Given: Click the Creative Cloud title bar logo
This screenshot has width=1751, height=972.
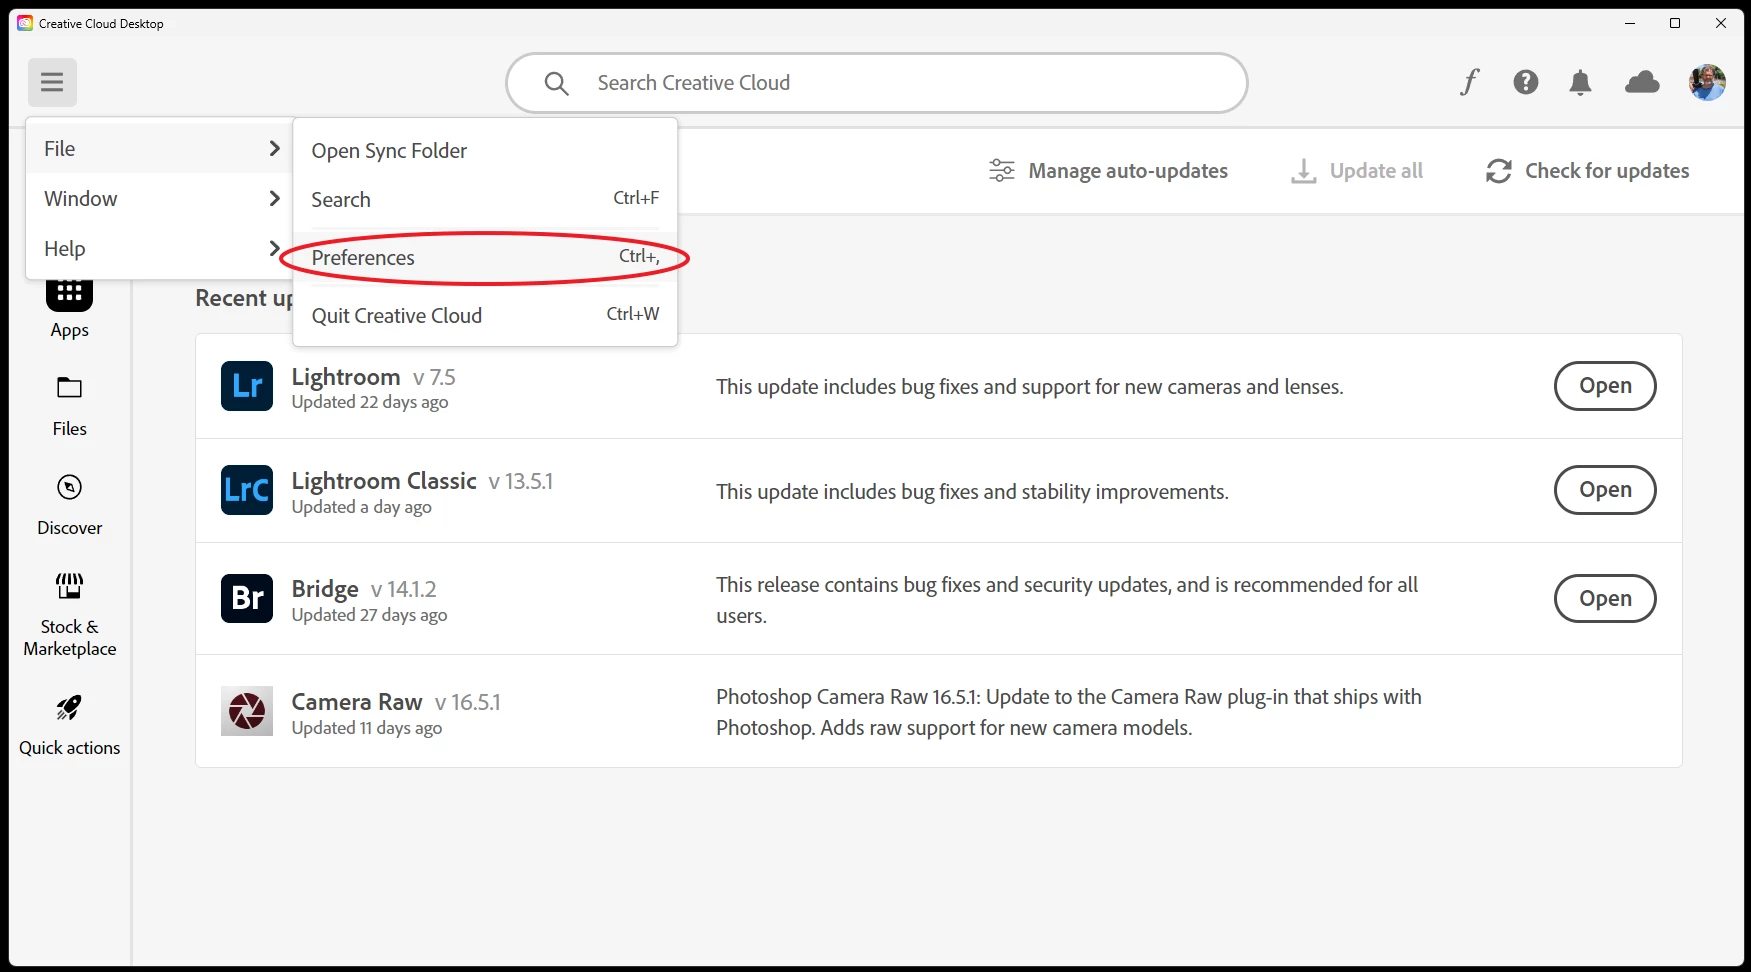Looking at the screenshot, I should coord(25,23).
